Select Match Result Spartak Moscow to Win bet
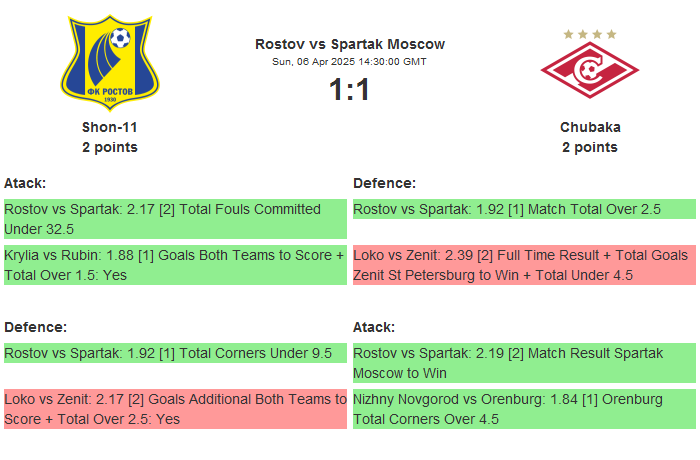Screen dimensions: 700x460 [524, 363]
